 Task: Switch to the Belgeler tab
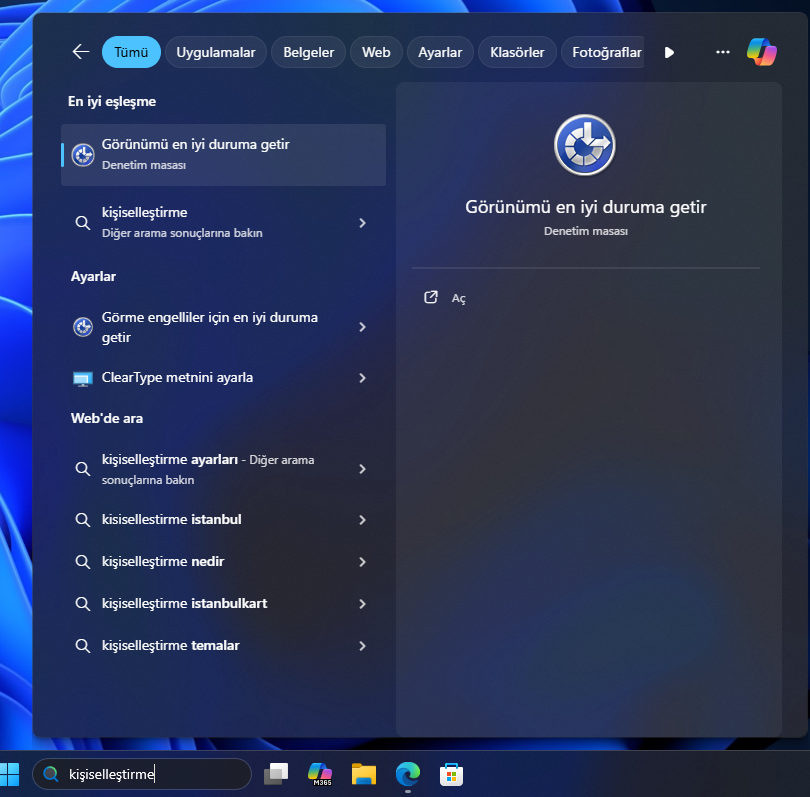coord(308,52)
